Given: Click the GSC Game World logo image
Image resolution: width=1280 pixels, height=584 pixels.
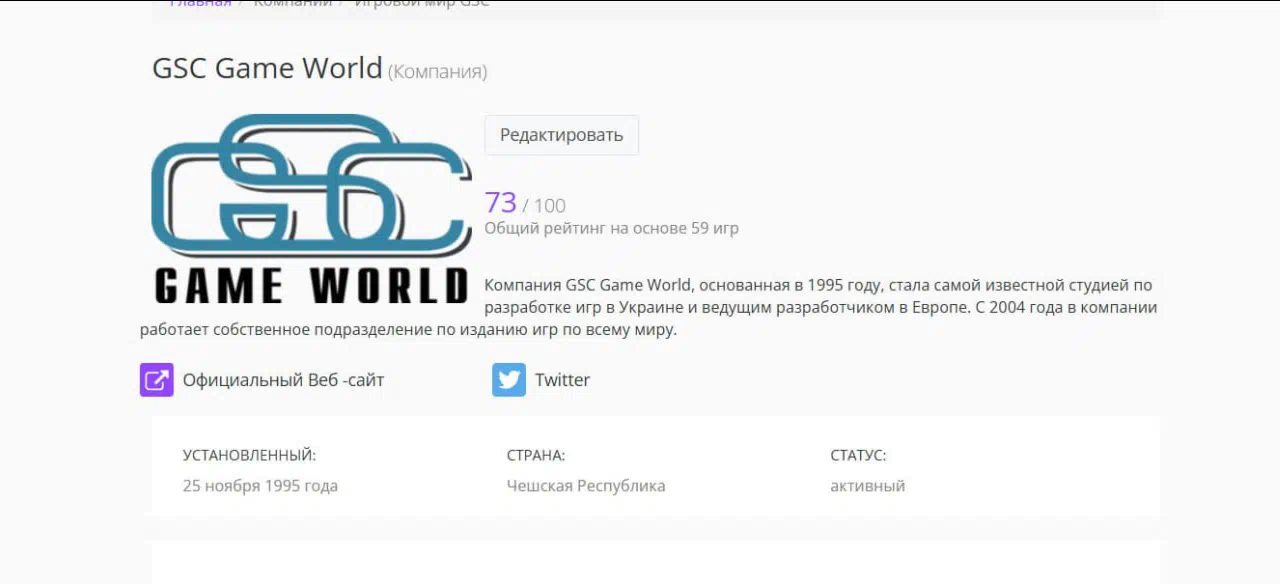Looking at the screenshot, I should click(x=311, y=209).
